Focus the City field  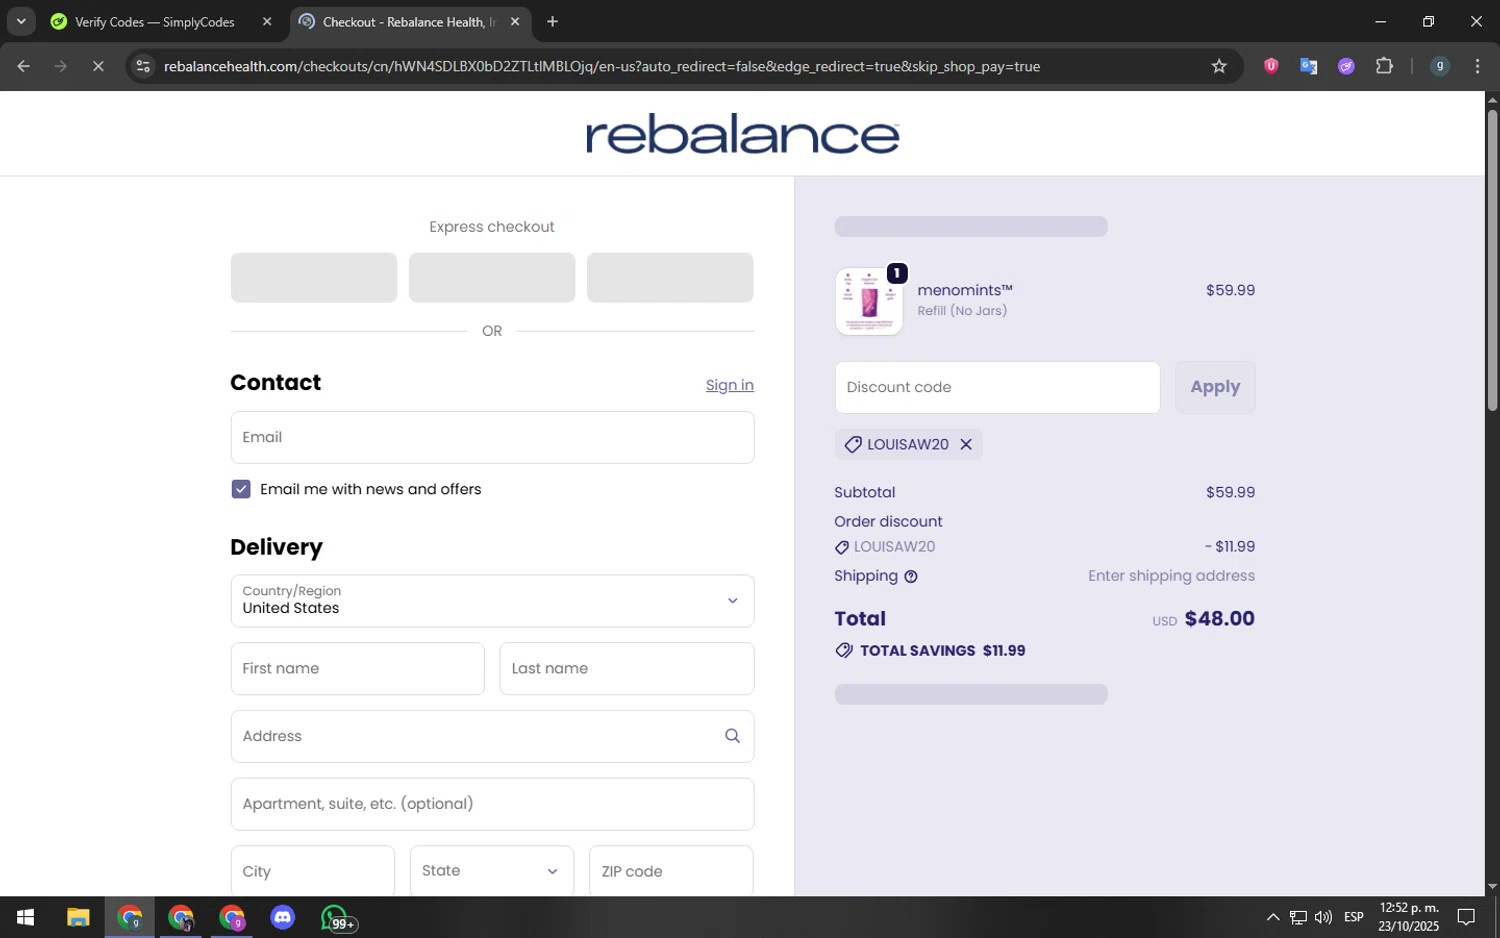pos(313,871)
